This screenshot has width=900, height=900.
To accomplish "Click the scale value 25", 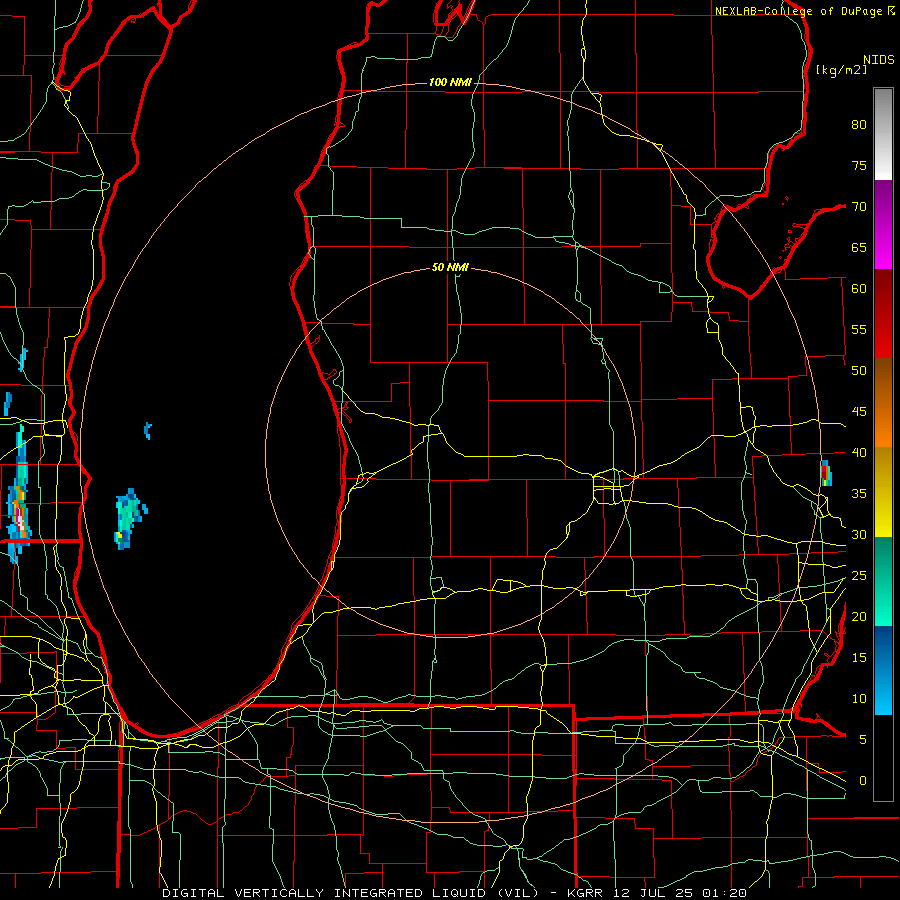I will [859, 576].
